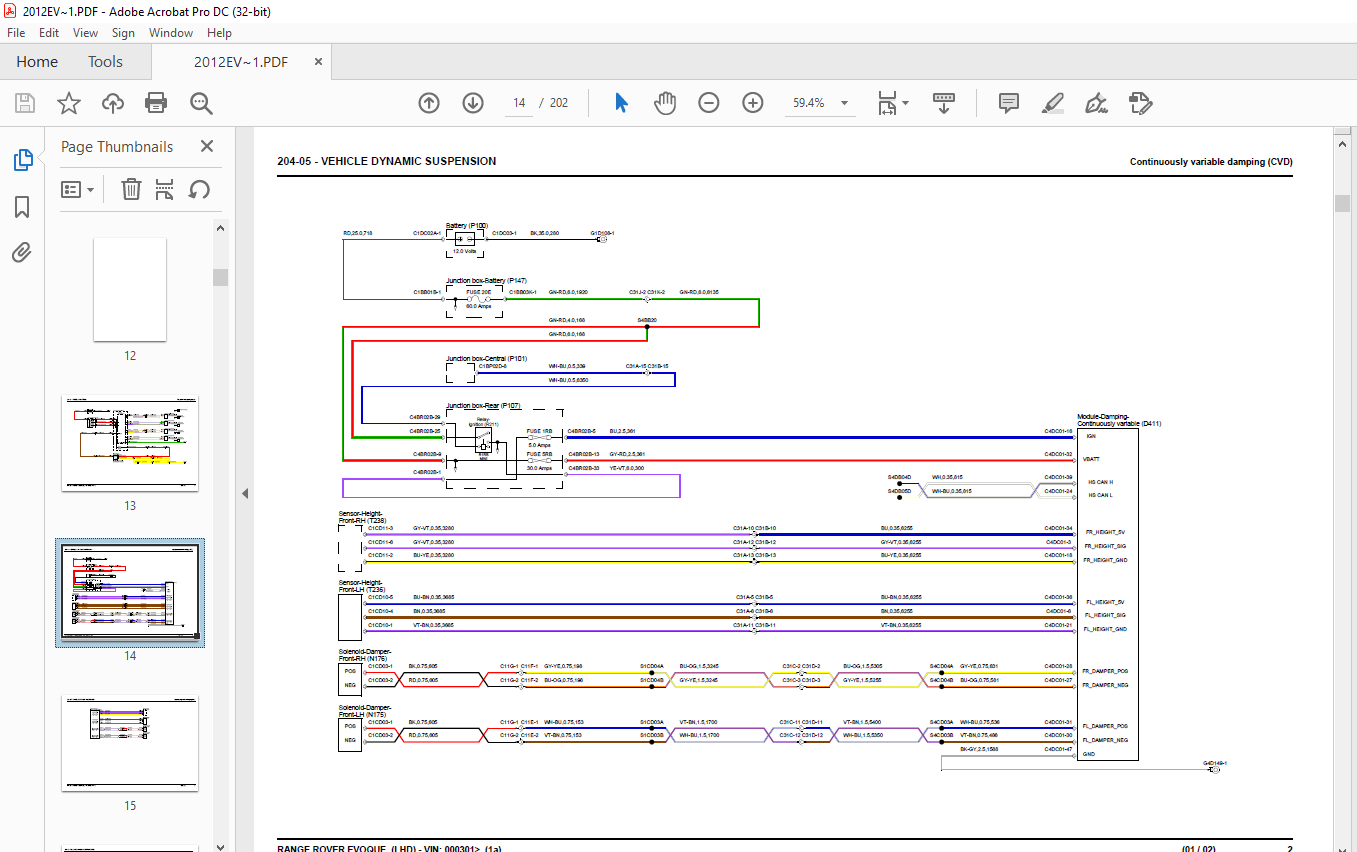Close the Page Thumbnails panel
This screenshot has height=852, width=1357.
(x=207, y=146)
